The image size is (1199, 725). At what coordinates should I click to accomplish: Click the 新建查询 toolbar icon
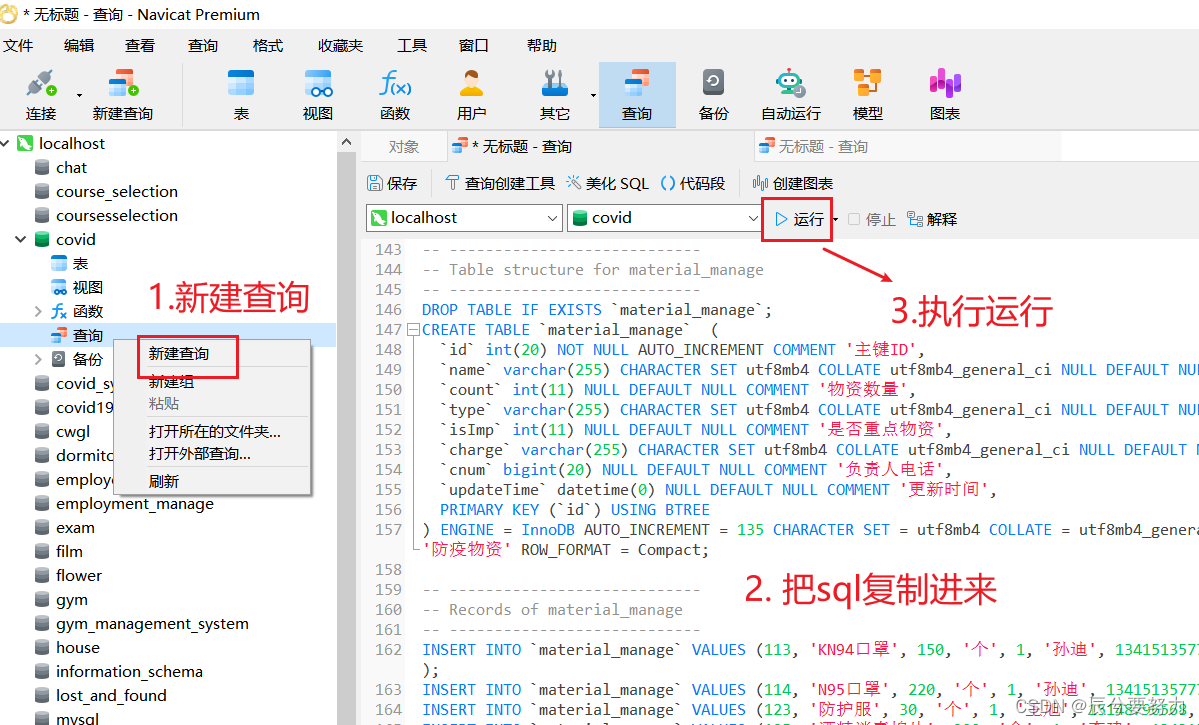[x=123, y=95]
